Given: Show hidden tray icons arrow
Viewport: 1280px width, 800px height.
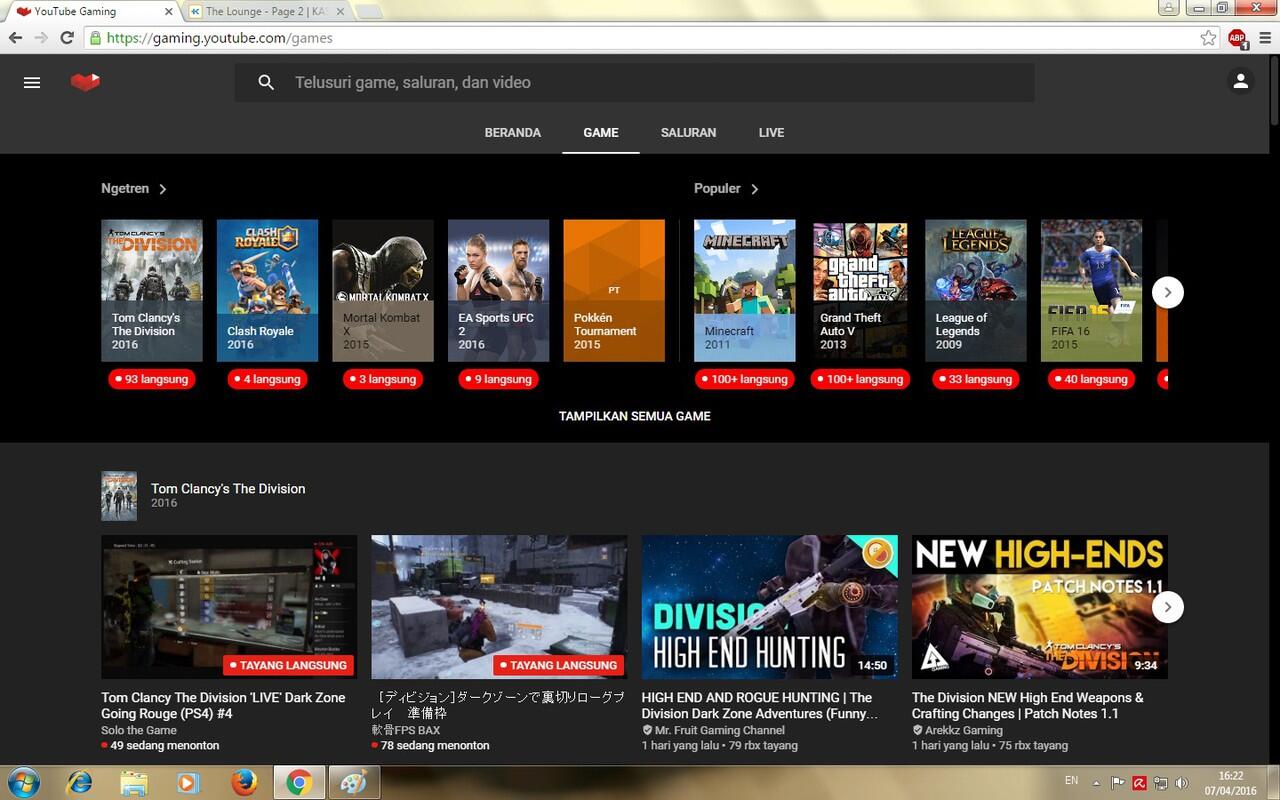Looking at the screenshot, I should (1096, 783).
